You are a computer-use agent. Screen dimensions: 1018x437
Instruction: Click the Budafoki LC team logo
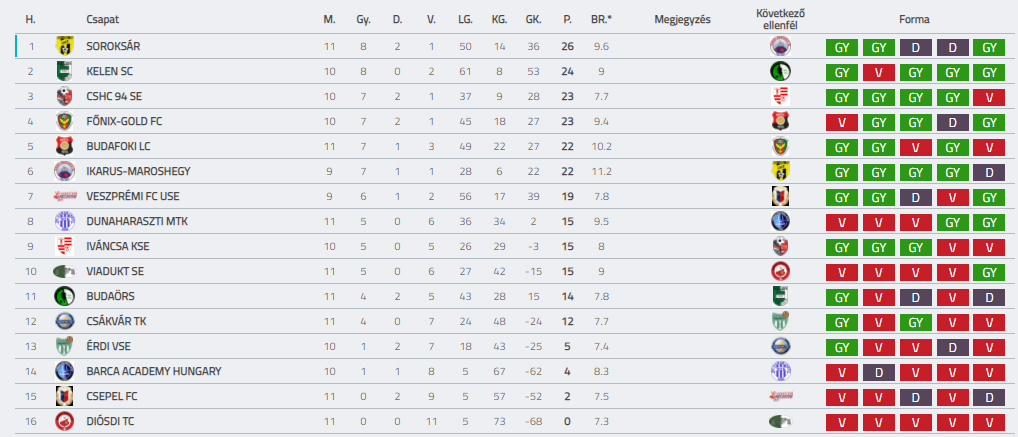point(65,146)
